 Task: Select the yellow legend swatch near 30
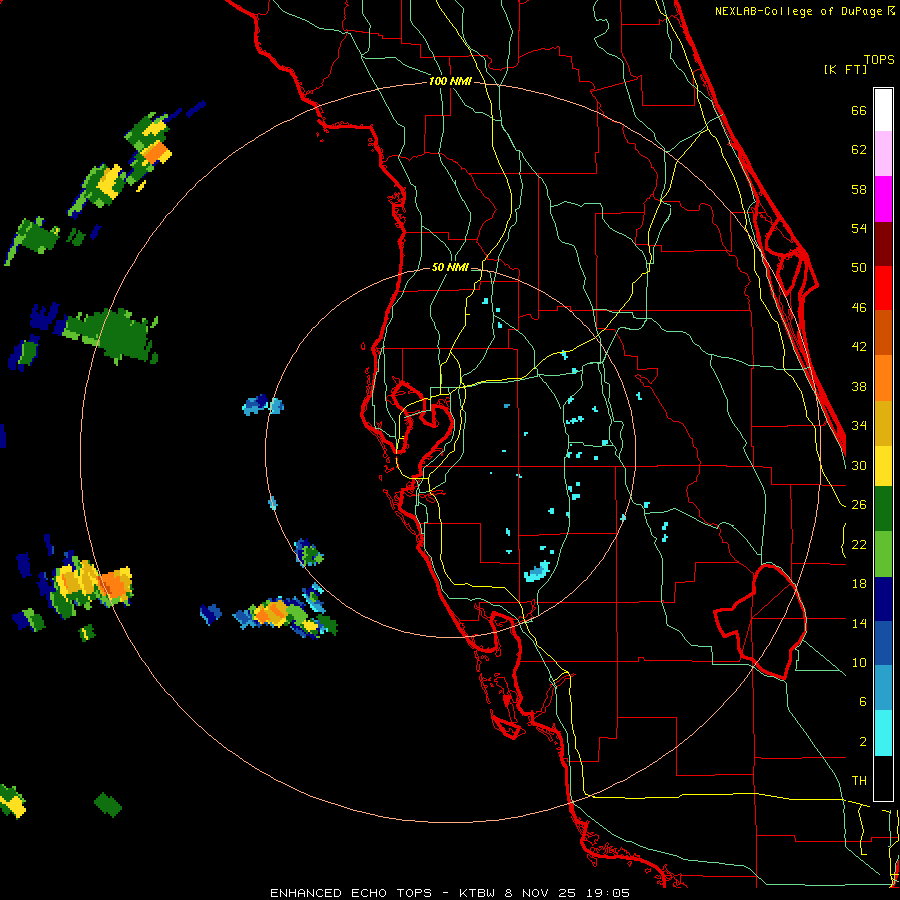[883, 466]
